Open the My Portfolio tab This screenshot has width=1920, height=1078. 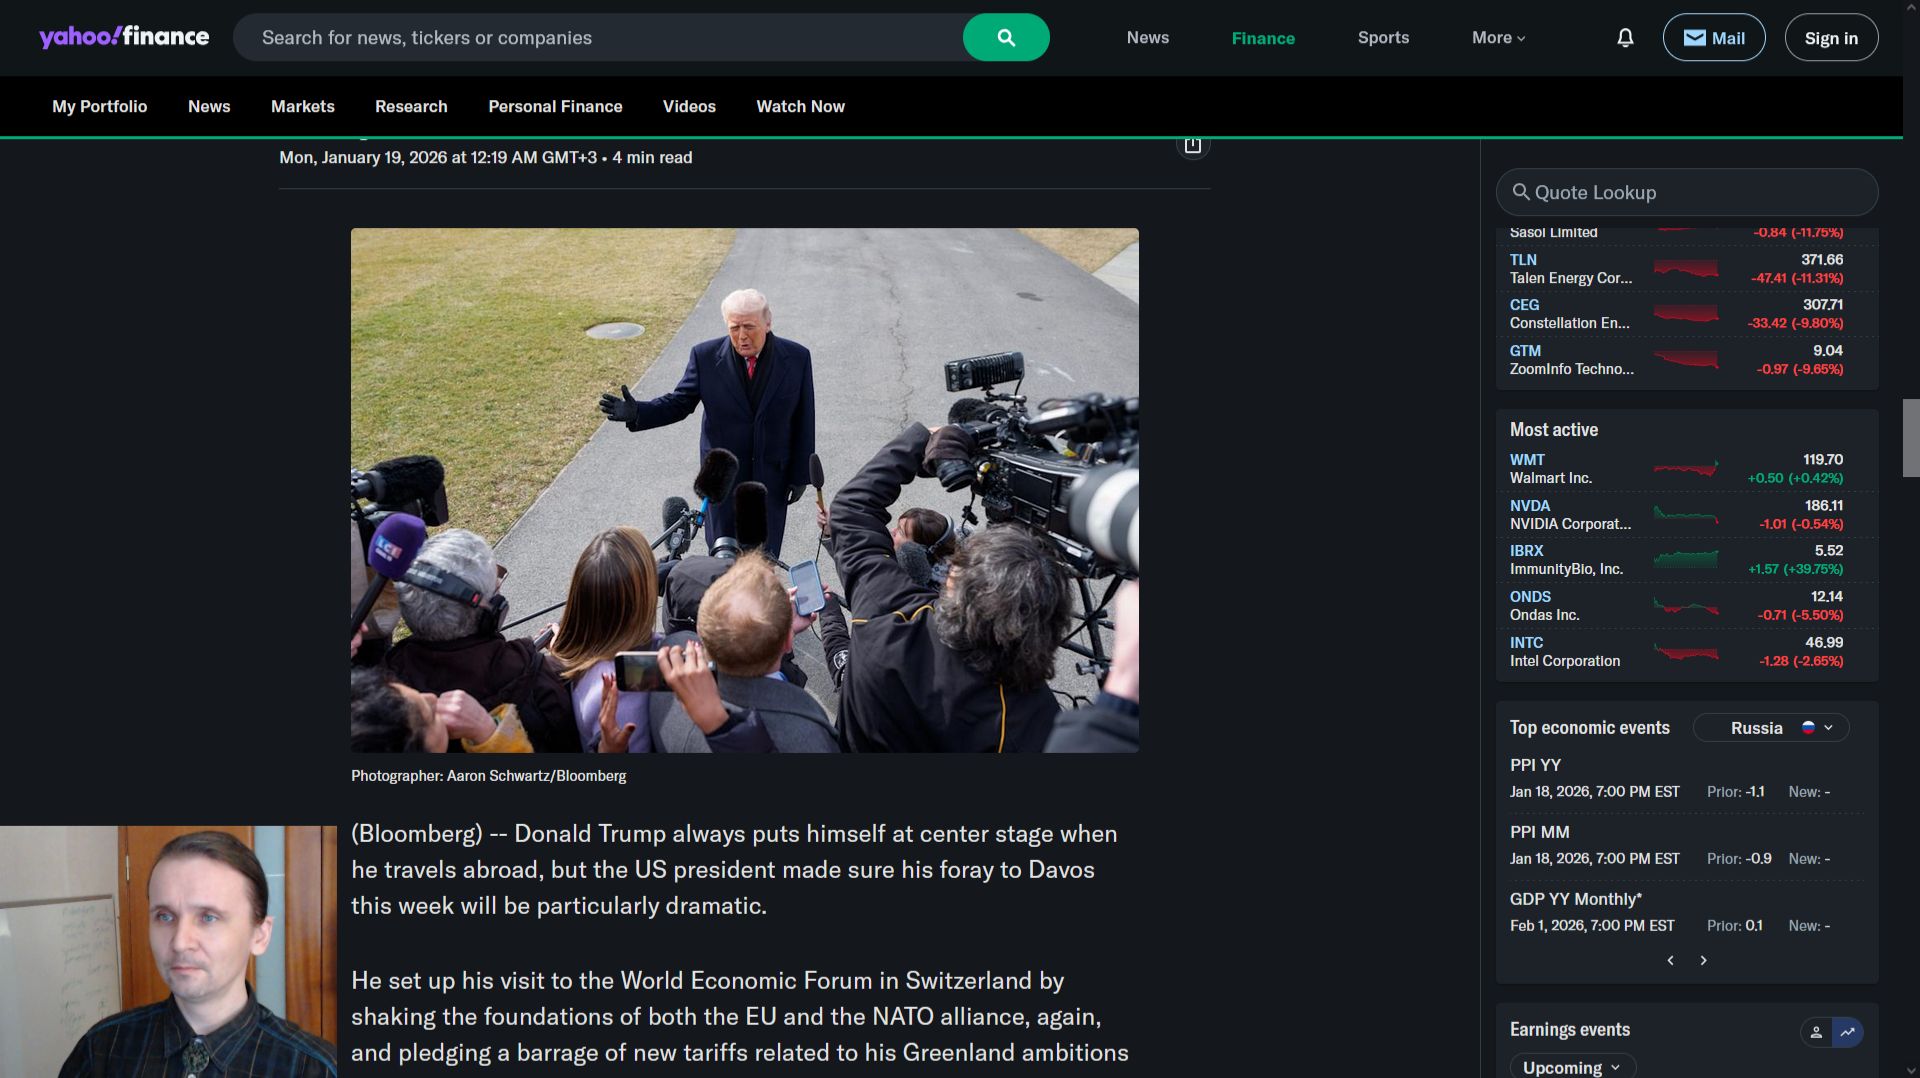point(99,106)
